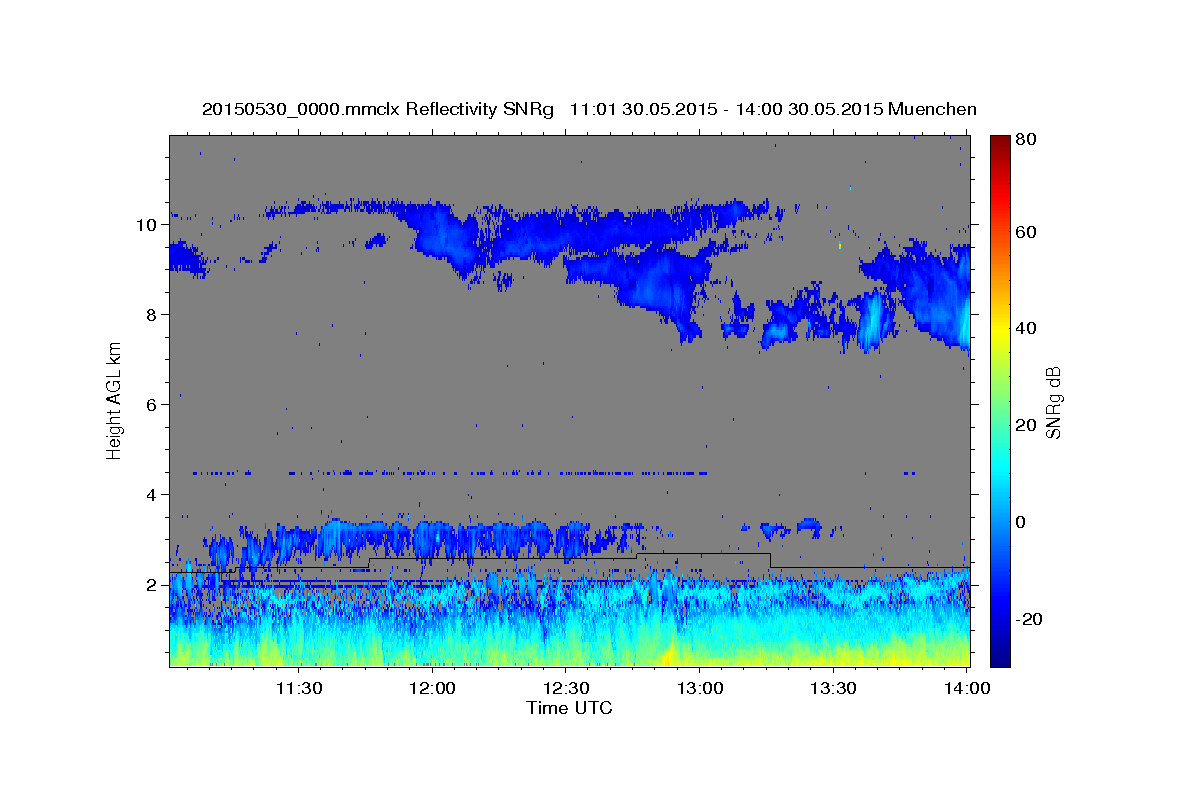
Task: Click the plot title text starting with 20150530_0000.mmclx
Action: 589,109
